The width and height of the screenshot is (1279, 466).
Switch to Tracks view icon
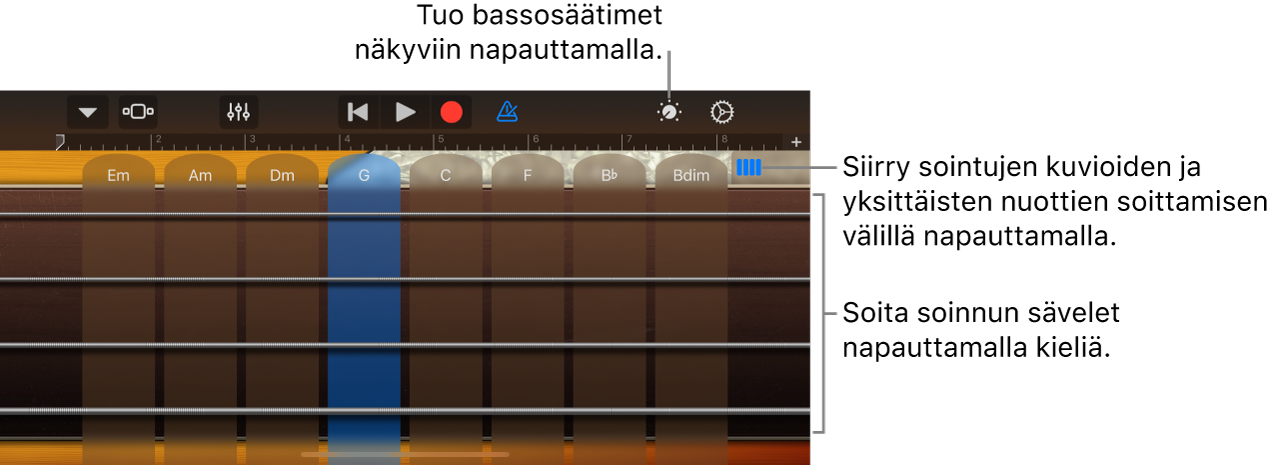(x=138, y=112)
